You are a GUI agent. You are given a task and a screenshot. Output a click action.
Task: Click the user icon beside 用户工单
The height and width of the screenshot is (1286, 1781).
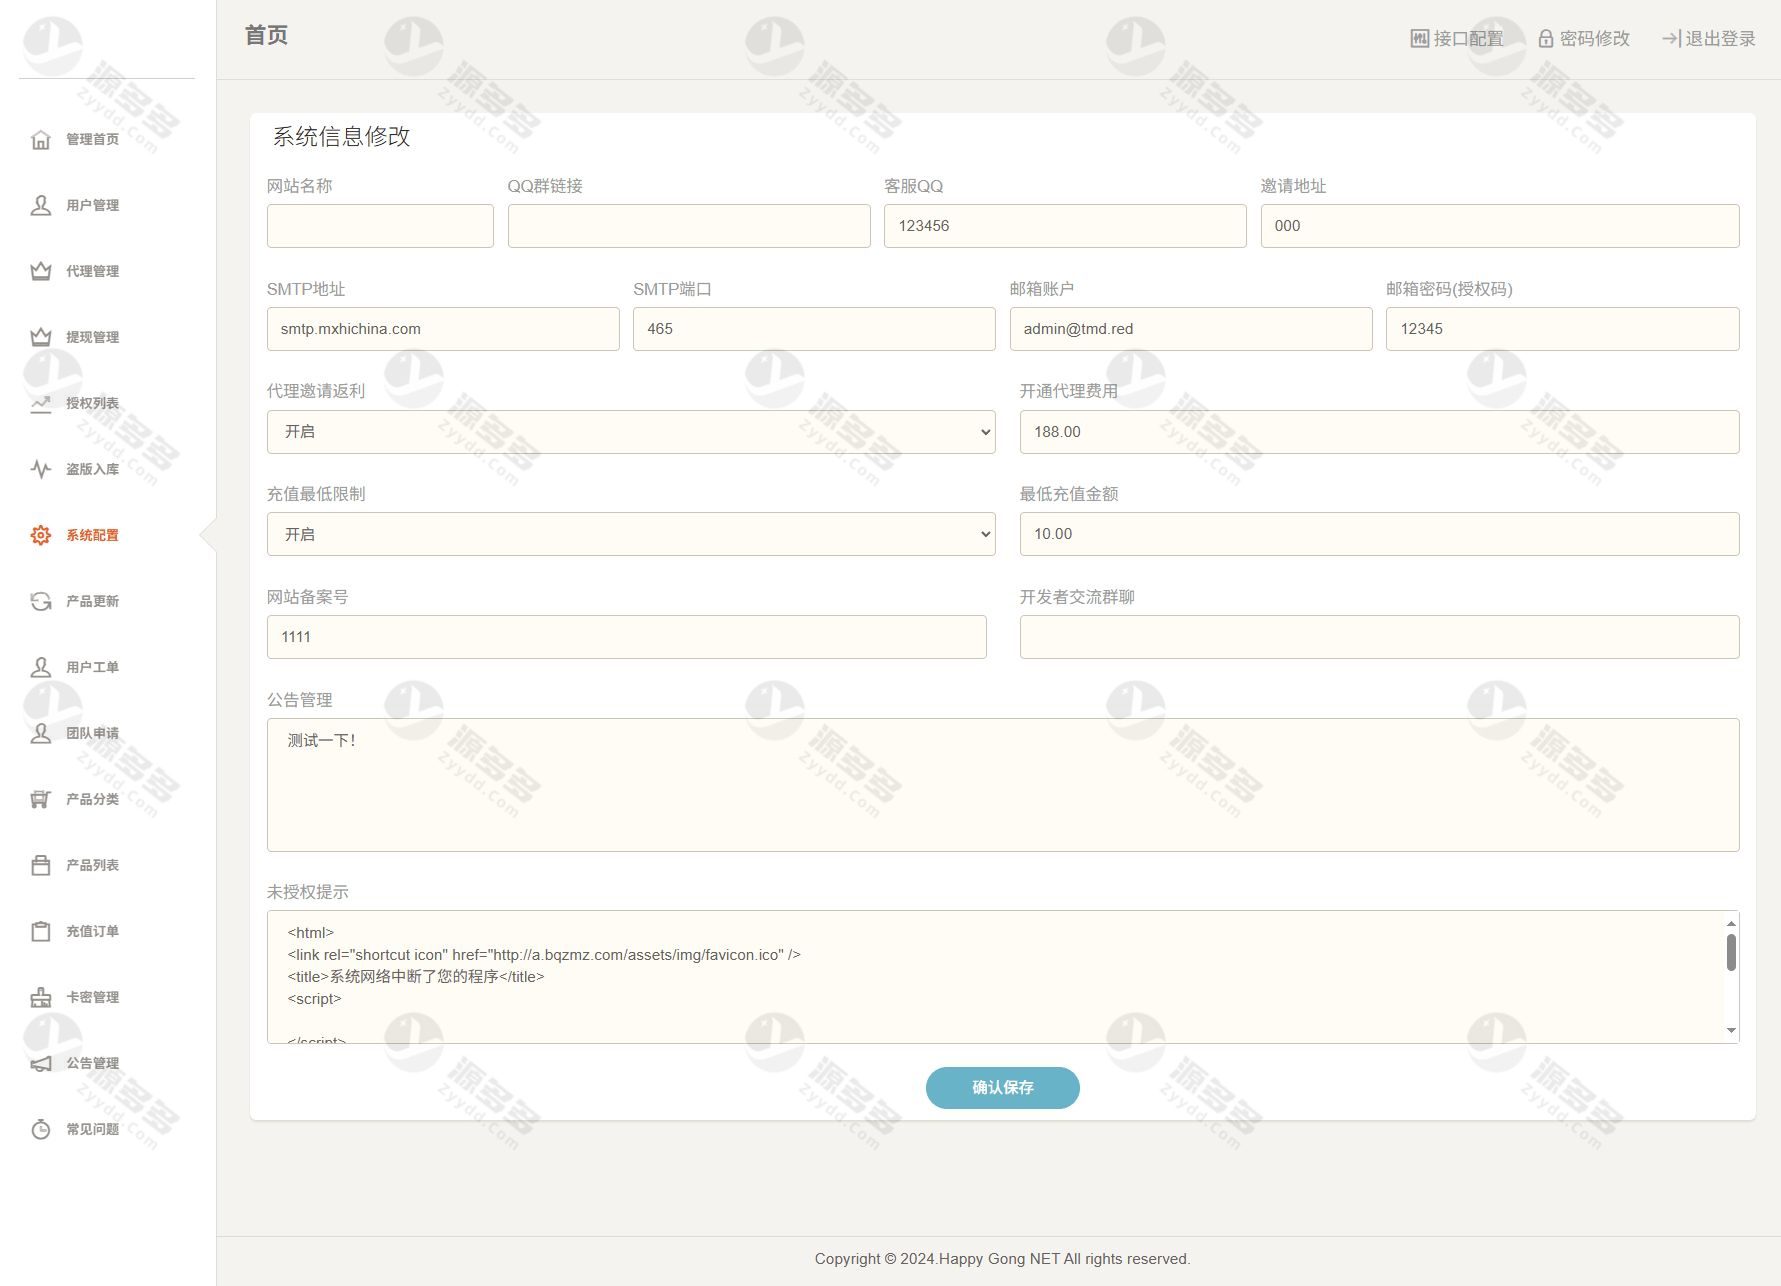40,667
